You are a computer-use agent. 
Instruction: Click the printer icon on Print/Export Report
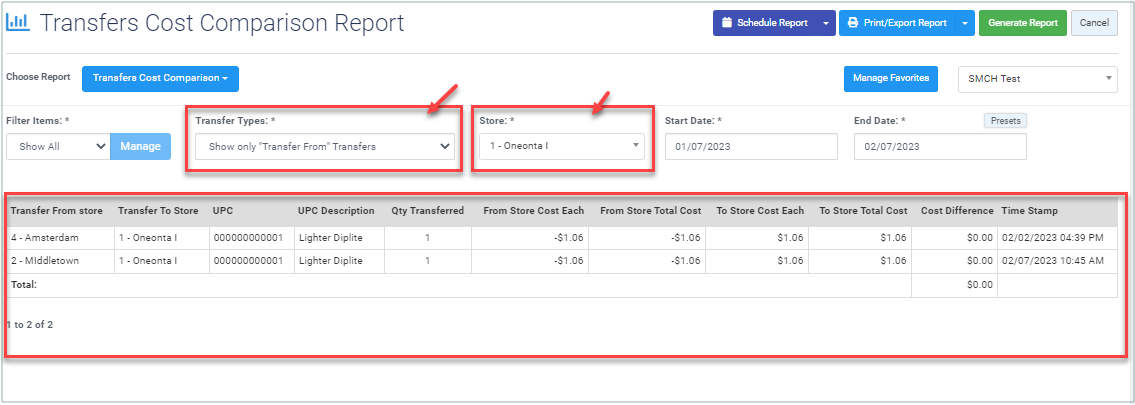[853, 23]
